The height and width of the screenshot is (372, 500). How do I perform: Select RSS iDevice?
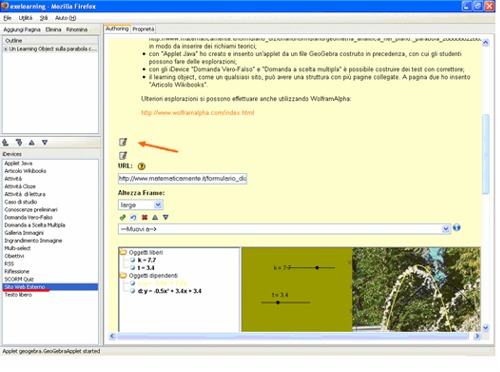(x=9, y=264)
